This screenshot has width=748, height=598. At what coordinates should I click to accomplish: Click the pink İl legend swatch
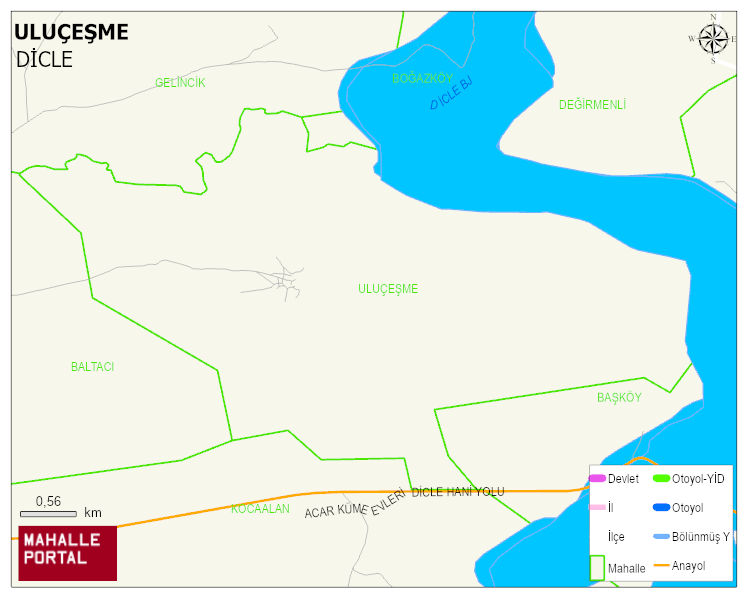click(597, 507)
